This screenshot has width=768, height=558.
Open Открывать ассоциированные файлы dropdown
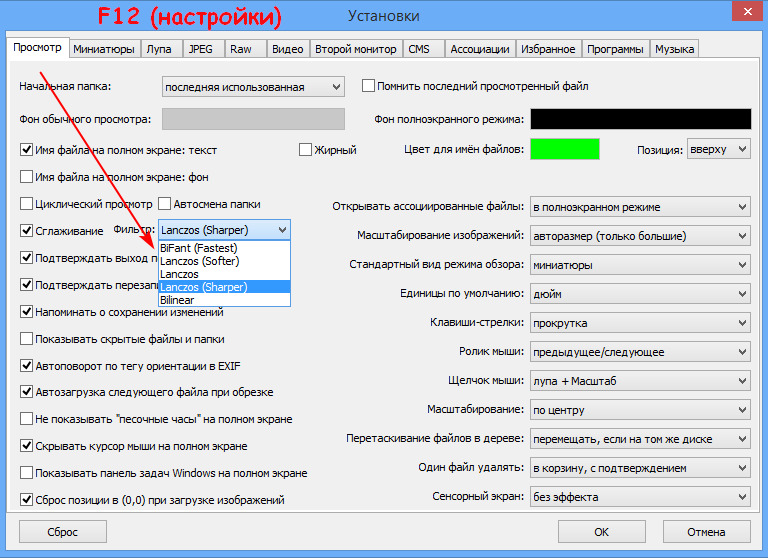pos(640,207)
